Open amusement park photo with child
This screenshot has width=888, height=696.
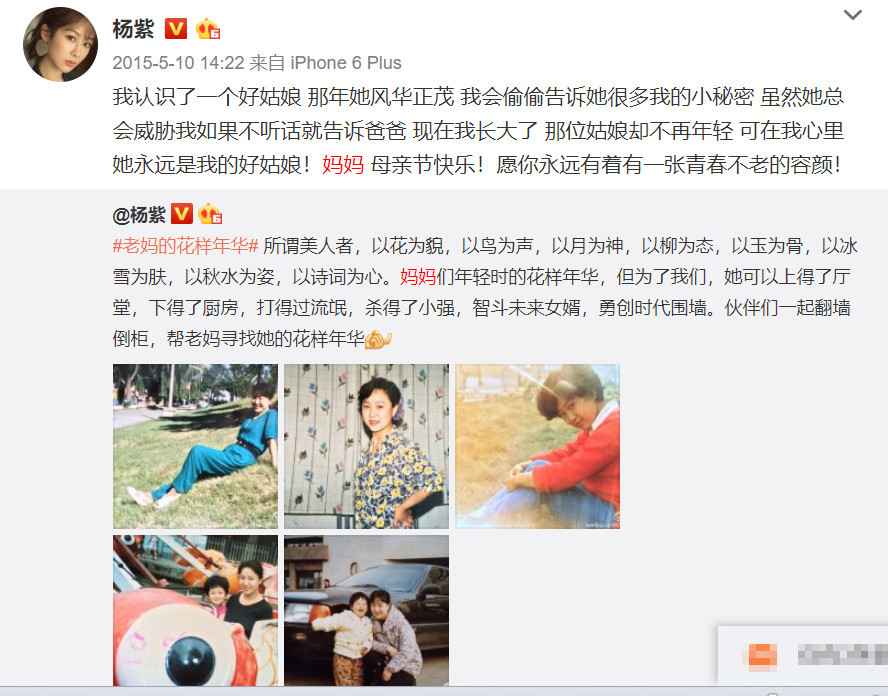pos(195,610)
